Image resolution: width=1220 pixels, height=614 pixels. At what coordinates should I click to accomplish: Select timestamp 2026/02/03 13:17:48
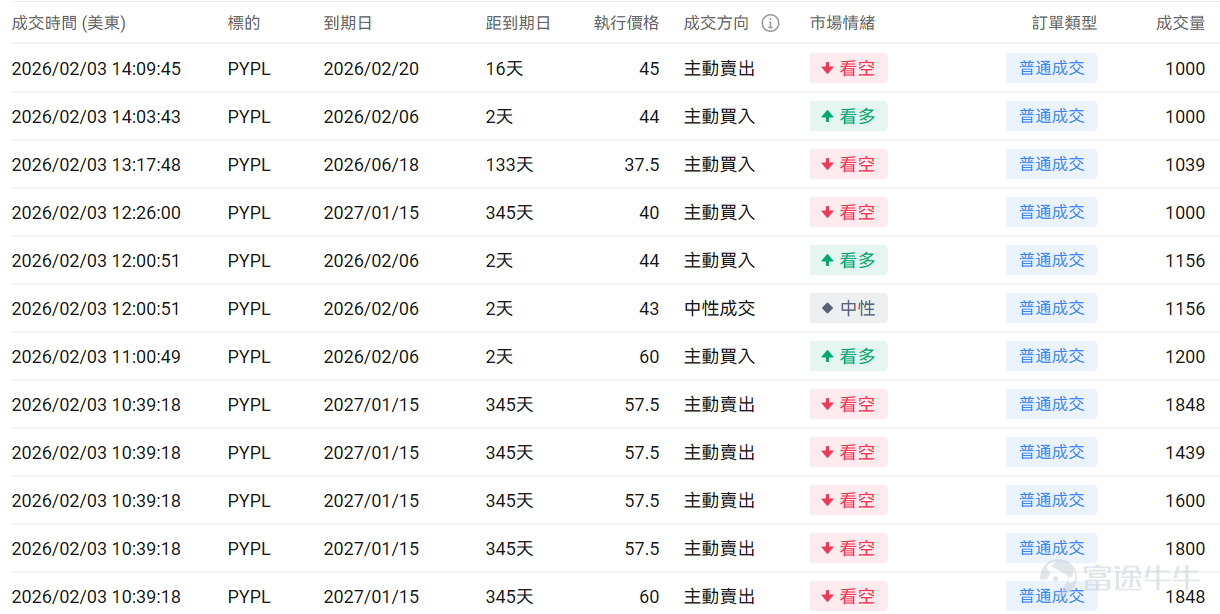point(96,165)
